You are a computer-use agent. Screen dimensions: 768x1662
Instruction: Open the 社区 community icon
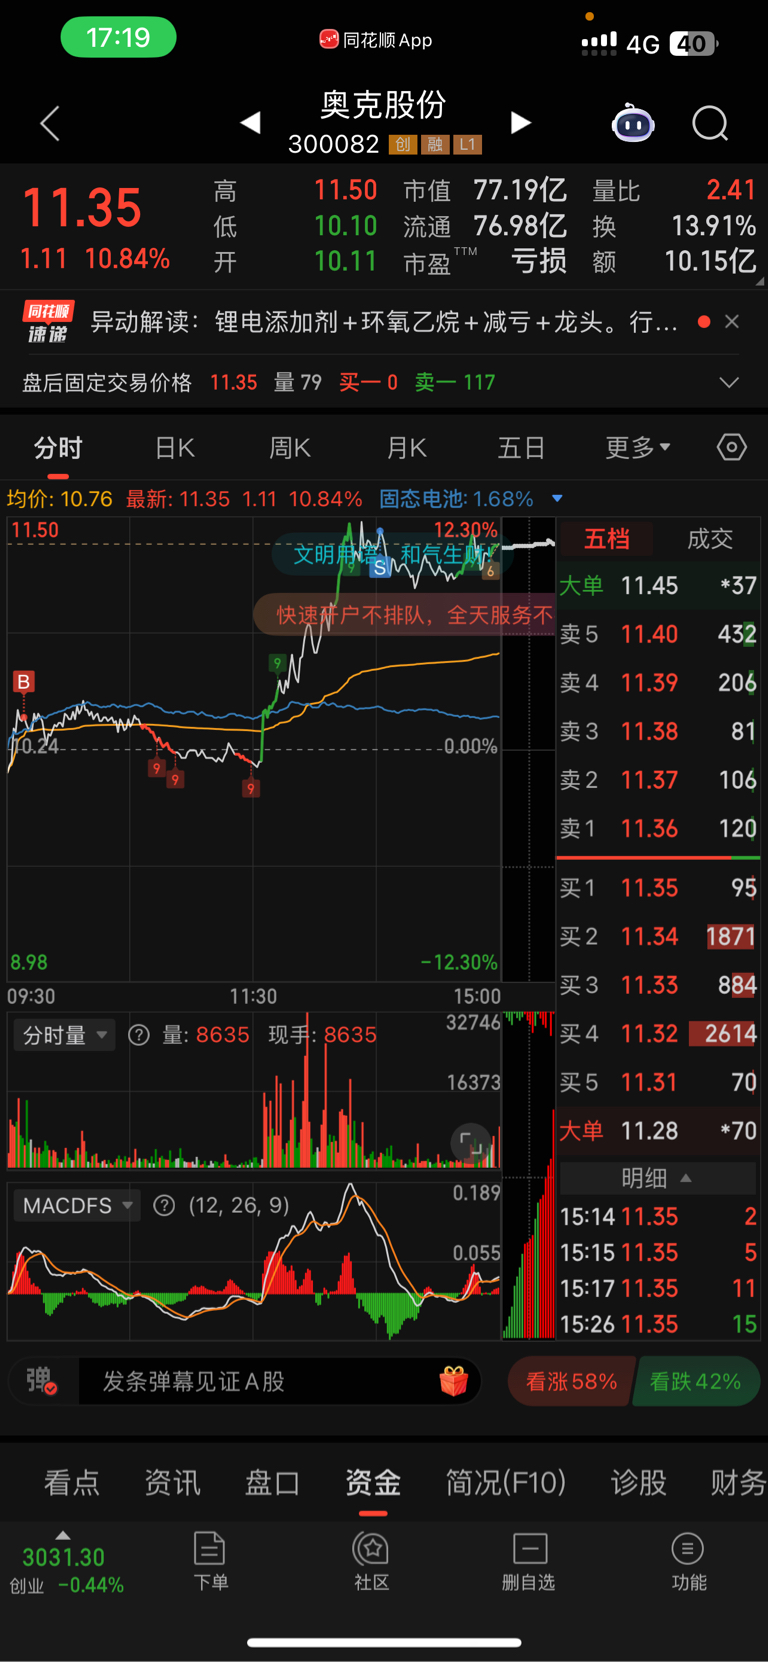371,1561
